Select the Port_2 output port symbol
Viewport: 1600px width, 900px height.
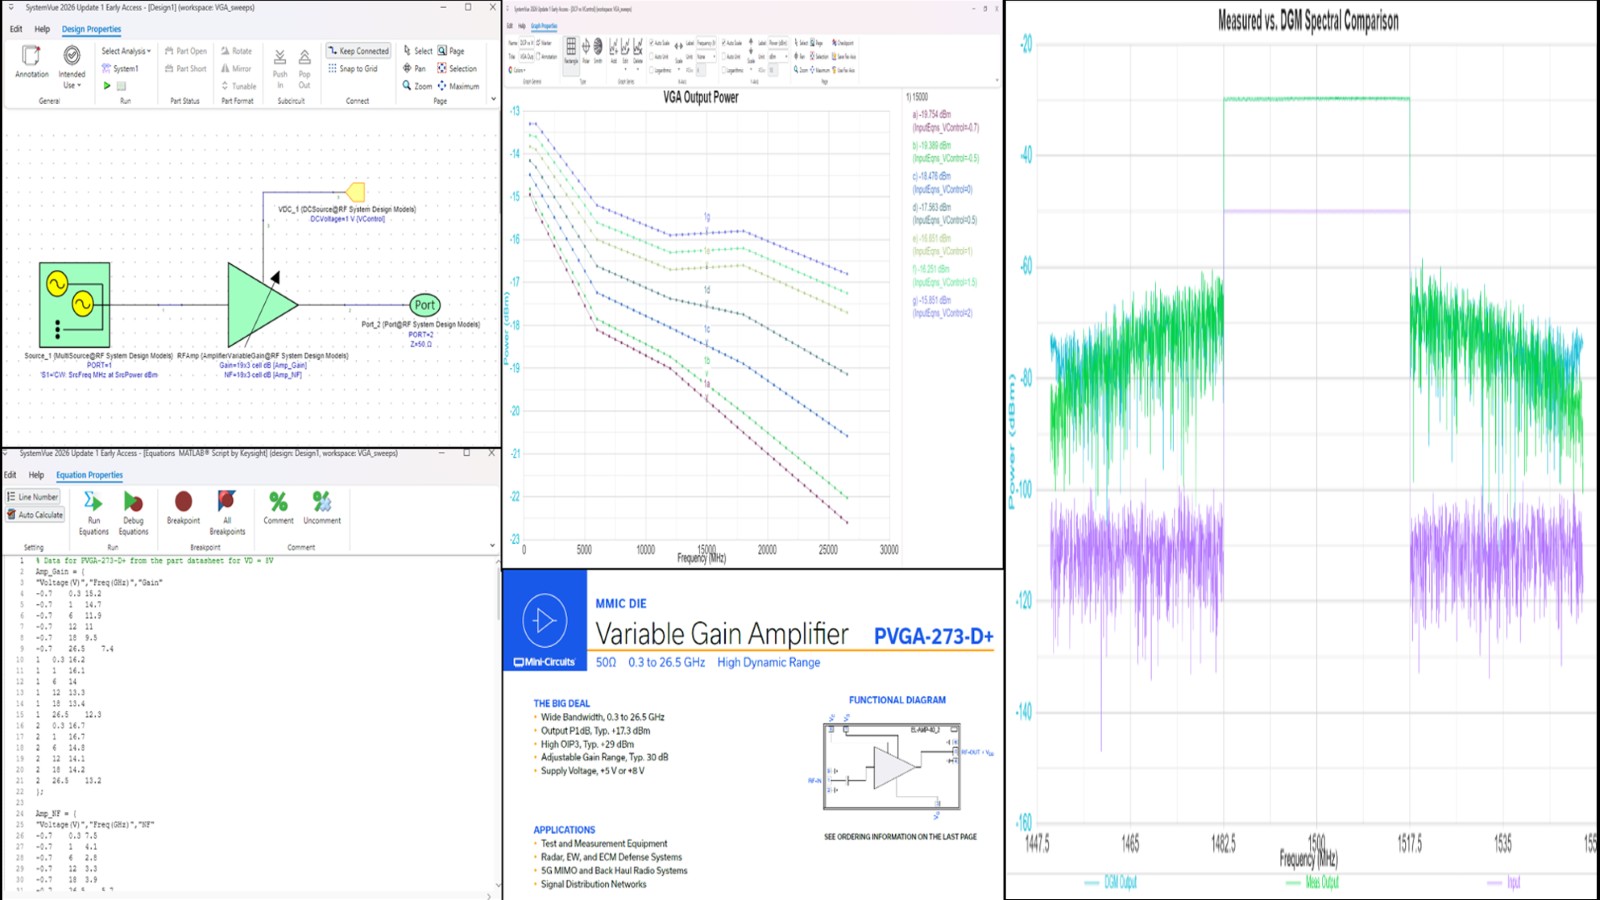coord(425,305)
